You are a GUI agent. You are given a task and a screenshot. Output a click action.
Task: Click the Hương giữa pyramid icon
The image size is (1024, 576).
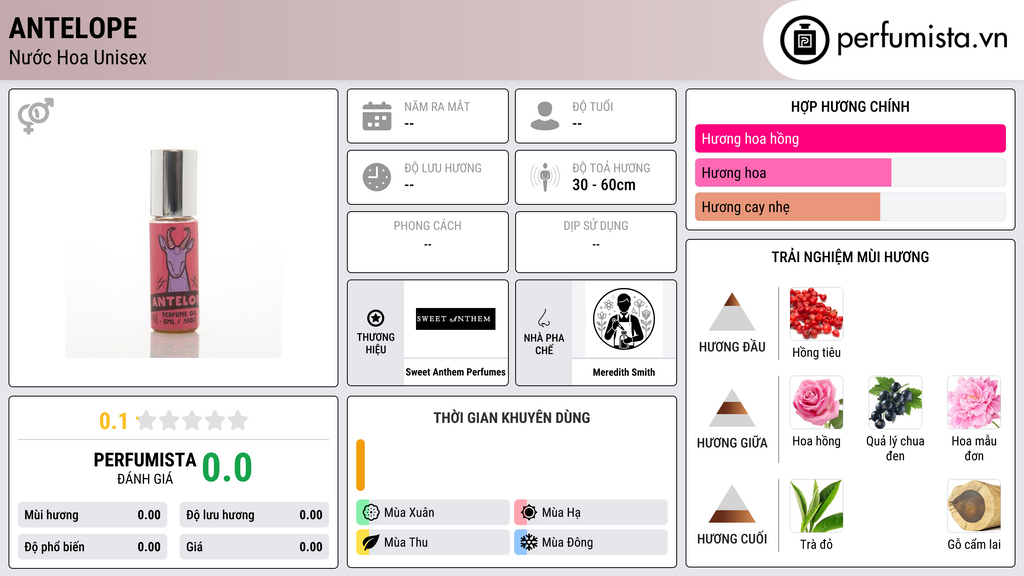coord(732,408)
